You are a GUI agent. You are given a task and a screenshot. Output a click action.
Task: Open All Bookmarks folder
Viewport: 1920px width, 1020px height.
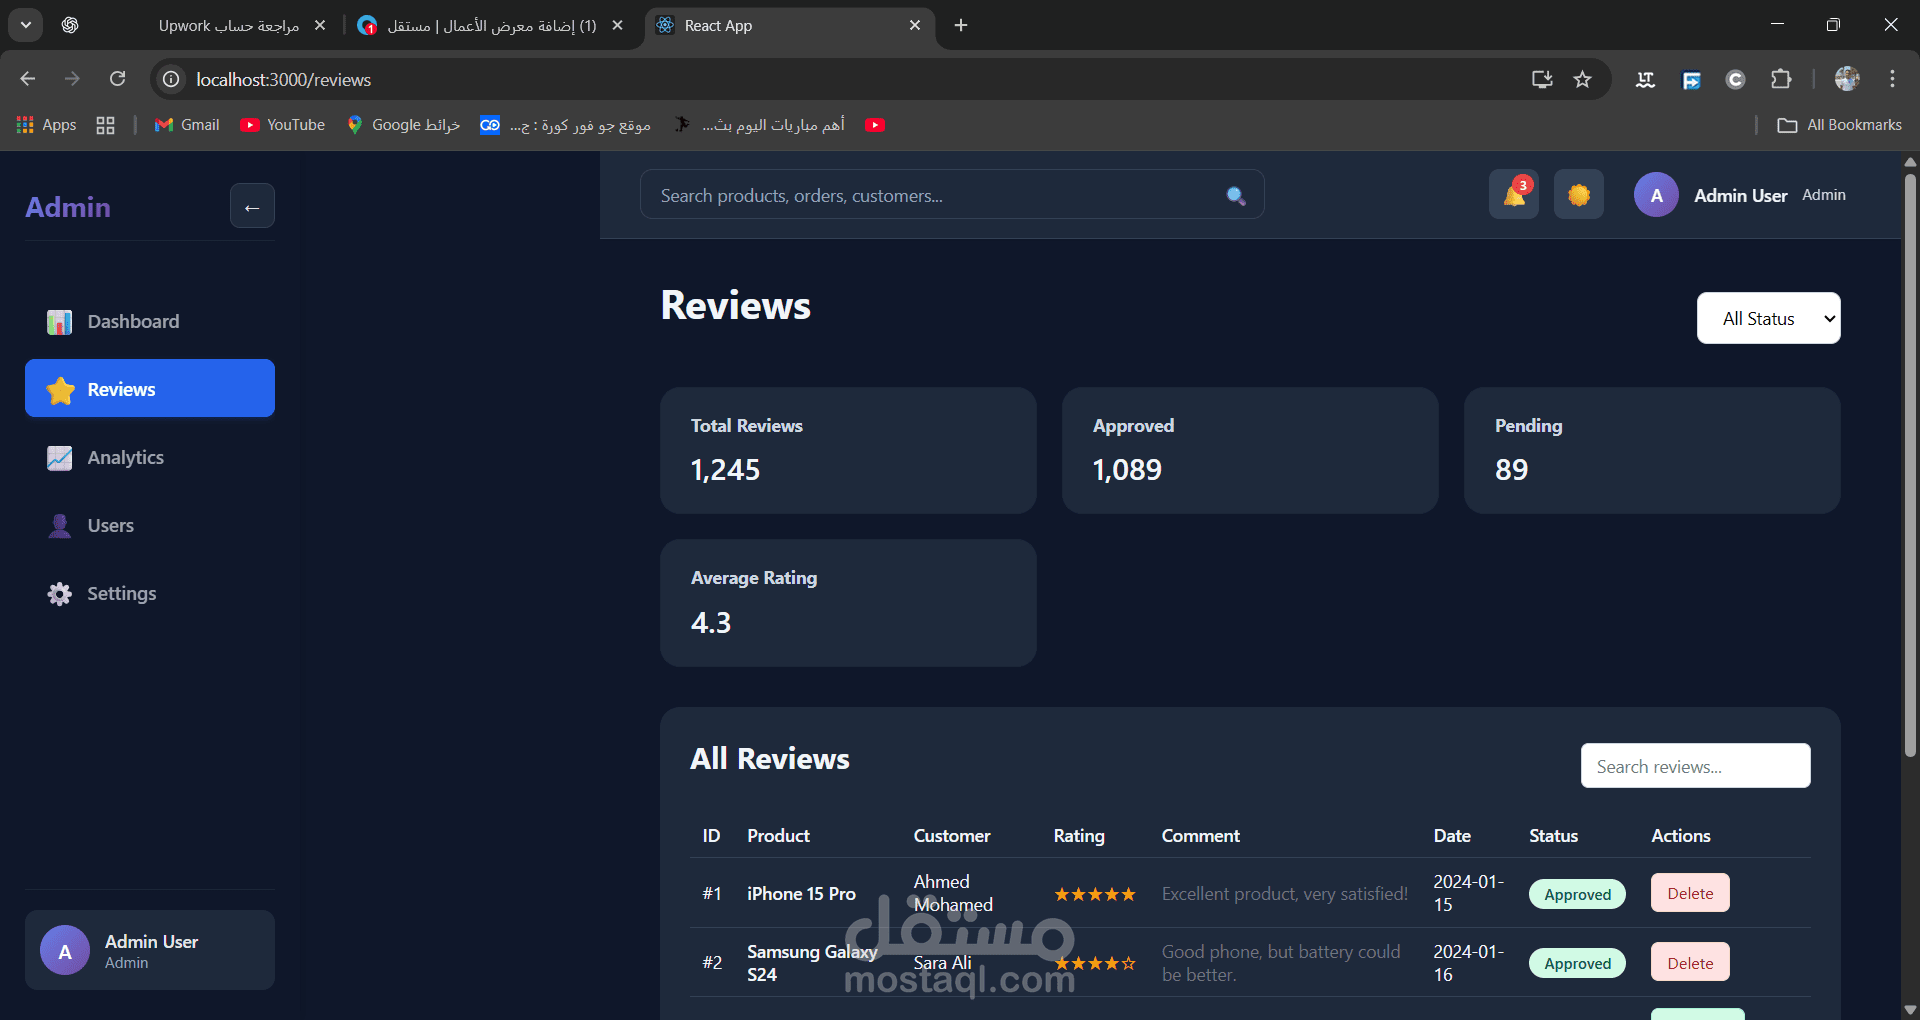[x=1840, y=125]
